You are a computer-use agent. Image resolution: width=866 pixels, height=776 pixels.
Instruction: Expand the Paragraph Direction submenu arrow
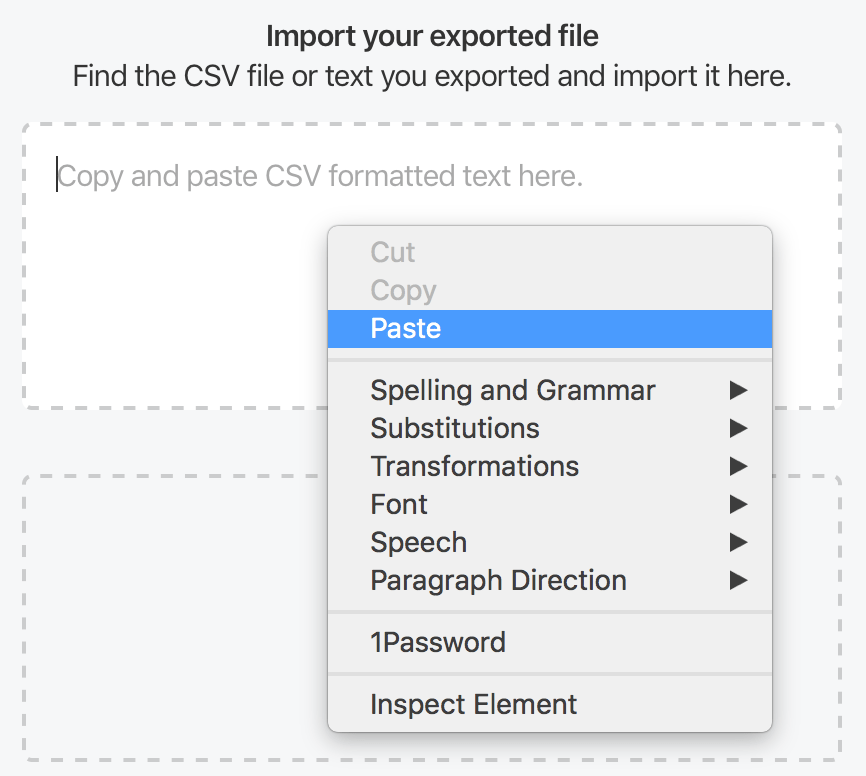[739, 580]
